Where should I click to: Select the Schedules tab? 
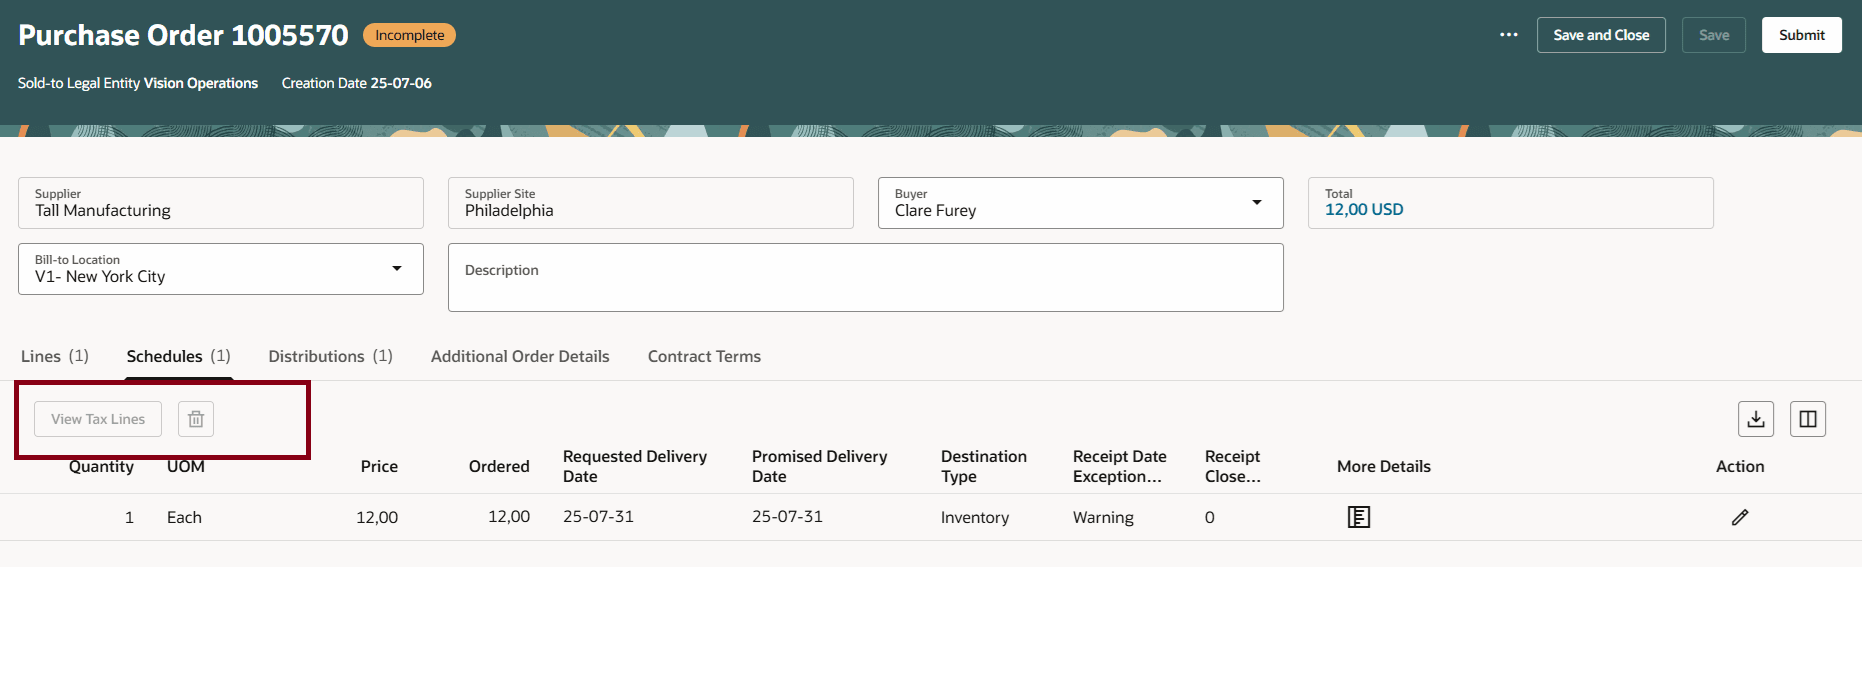click(178, 356)
